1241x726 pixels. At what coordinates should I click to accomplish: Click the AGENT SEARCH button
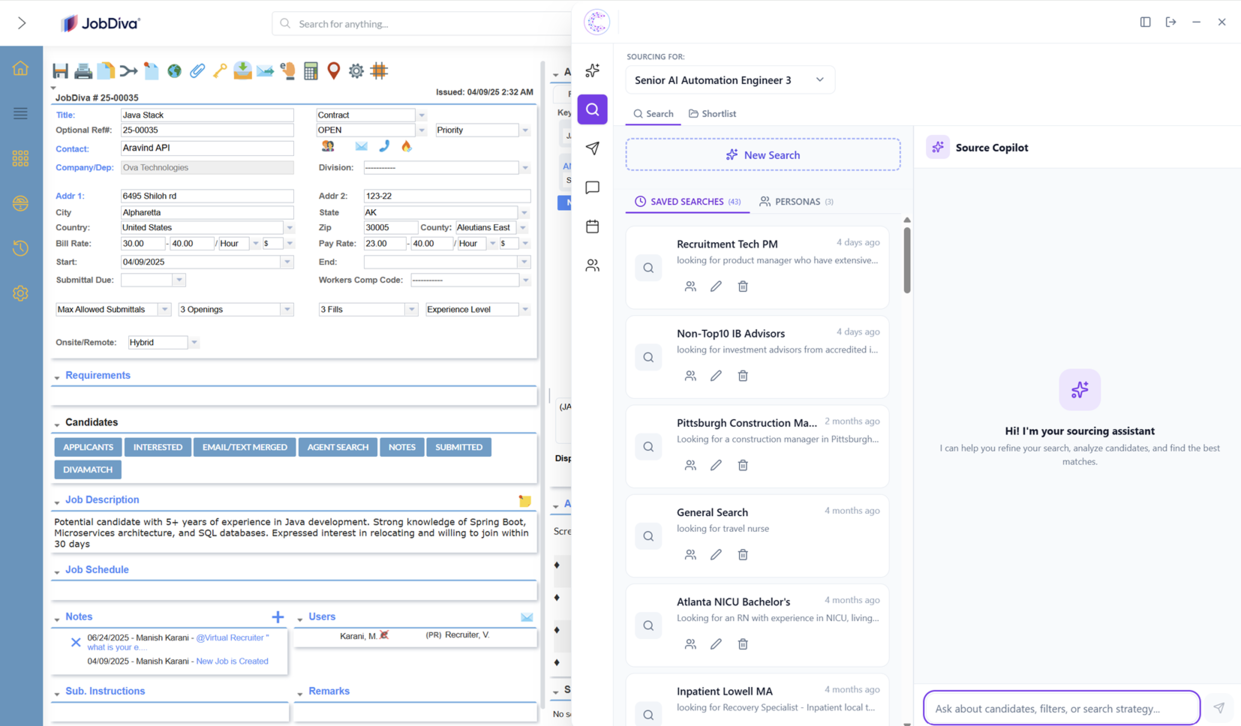[338, 447]
